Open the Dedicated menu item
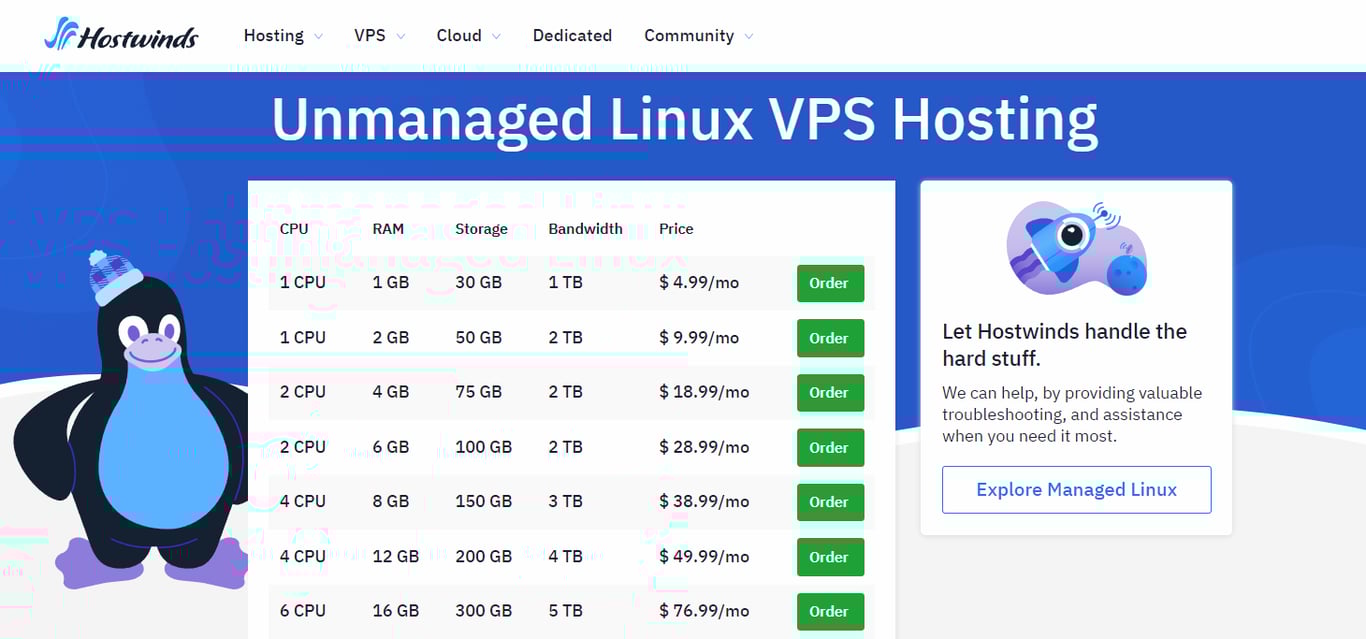Screen dimensions: 1366x639 click(572, 35)
